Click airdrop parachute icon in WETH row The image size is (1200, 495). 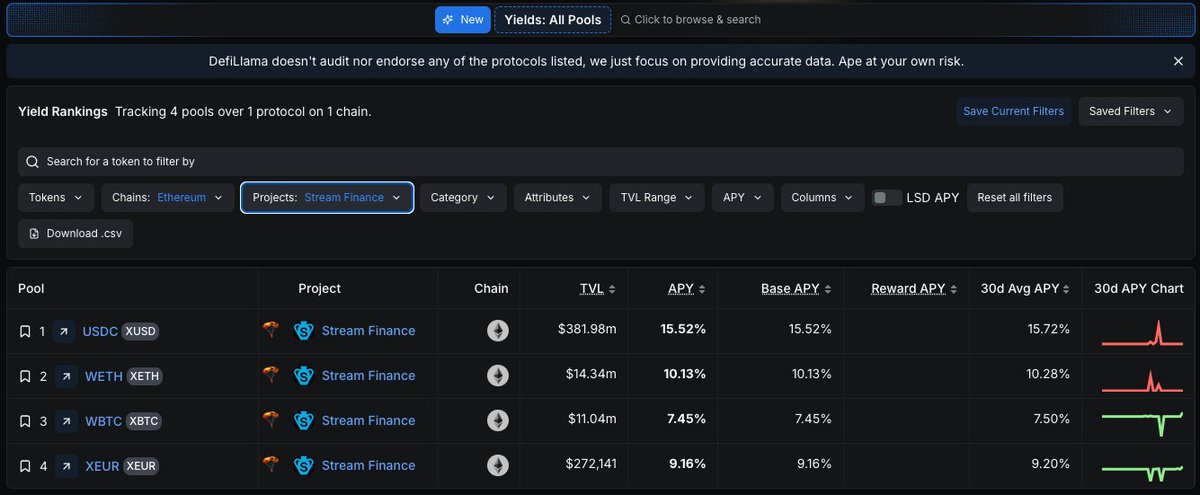(x=270, y=375)
